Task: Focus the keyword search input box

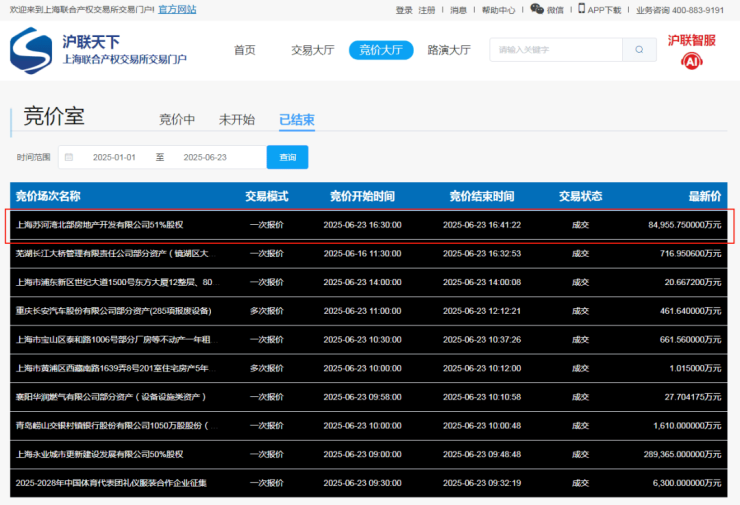Action: (x=555, y=50)
